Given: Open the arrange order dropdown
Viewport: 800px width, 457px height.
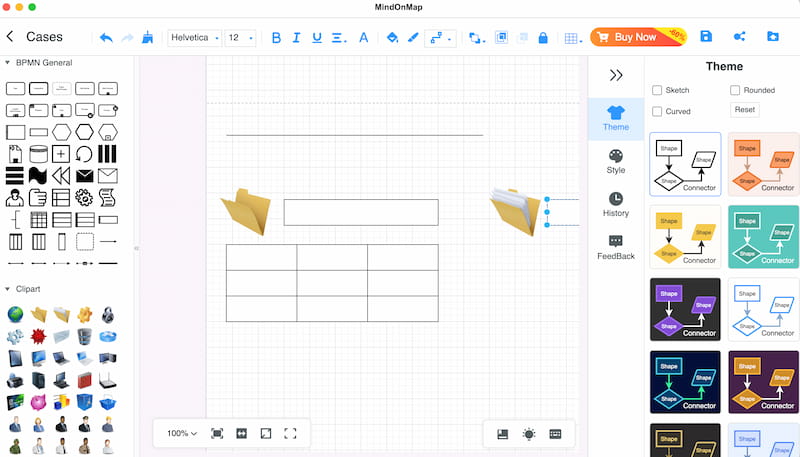Looking at the screenshot, I should (x=477, y=38).
